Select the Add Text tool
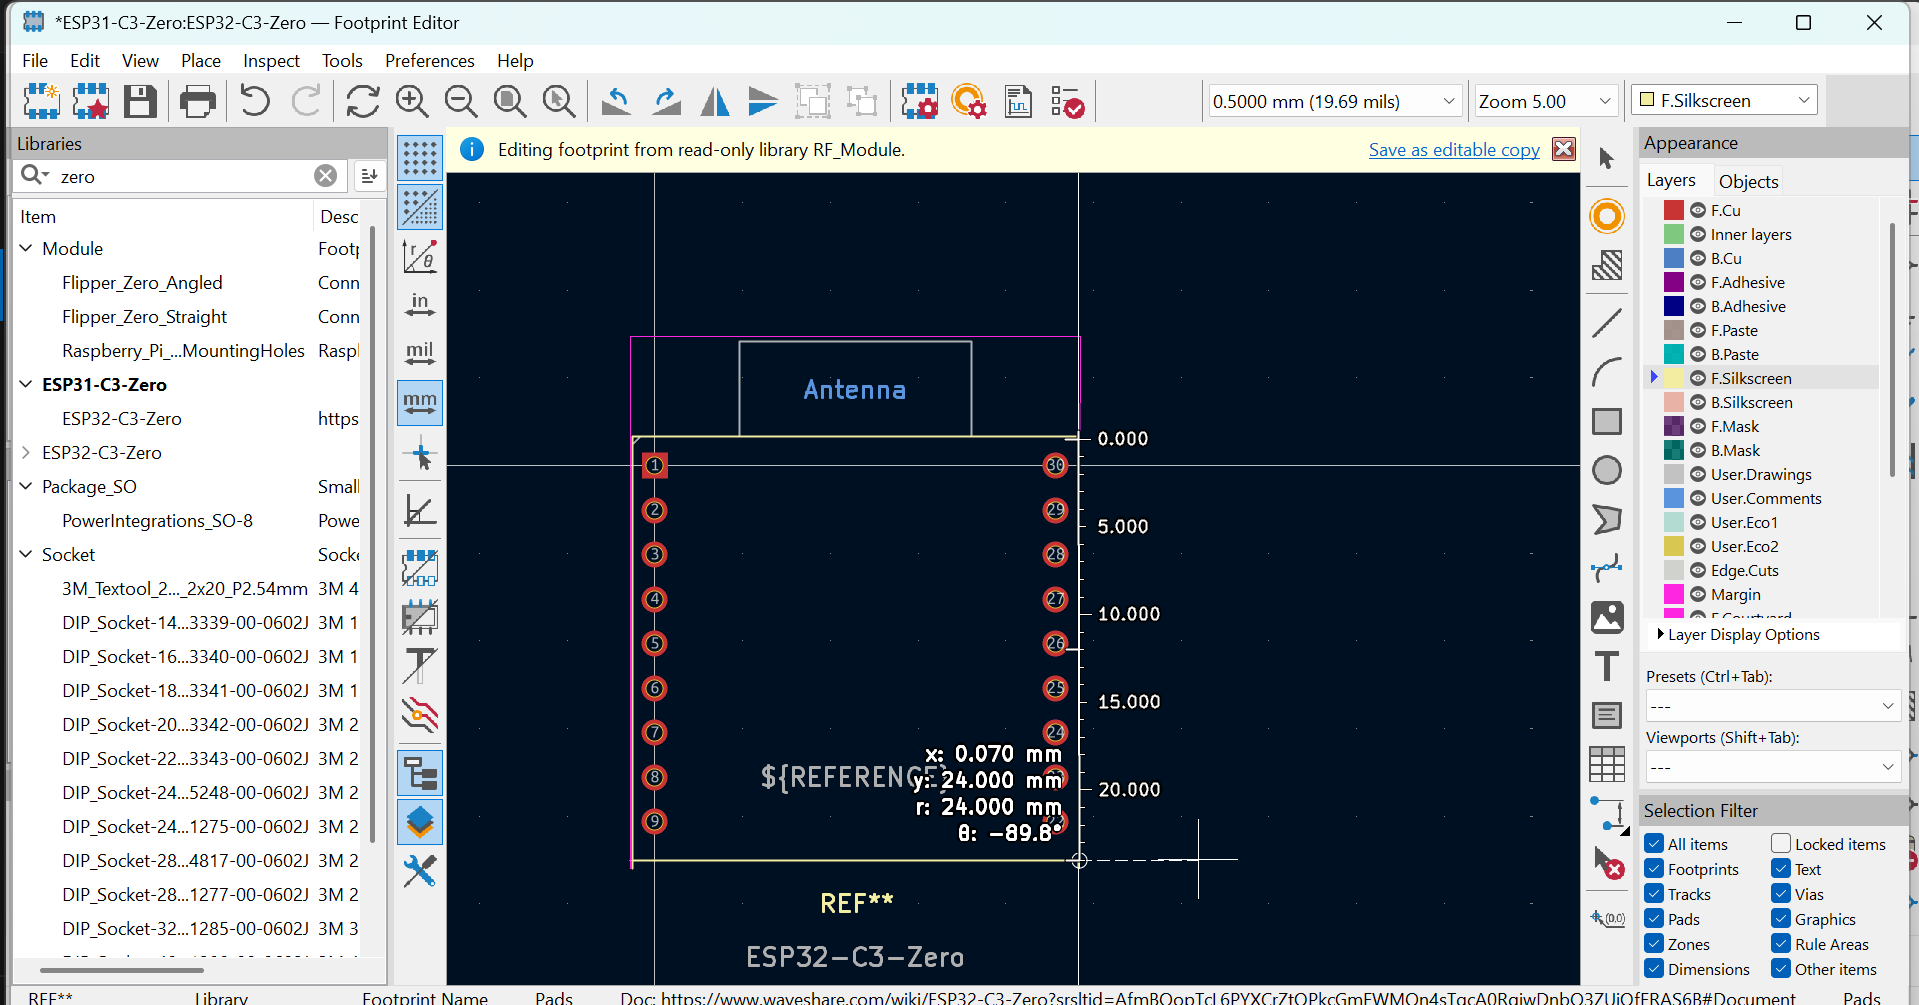This screenshot has height=1005, width=1919. (x=1606, y=666)
